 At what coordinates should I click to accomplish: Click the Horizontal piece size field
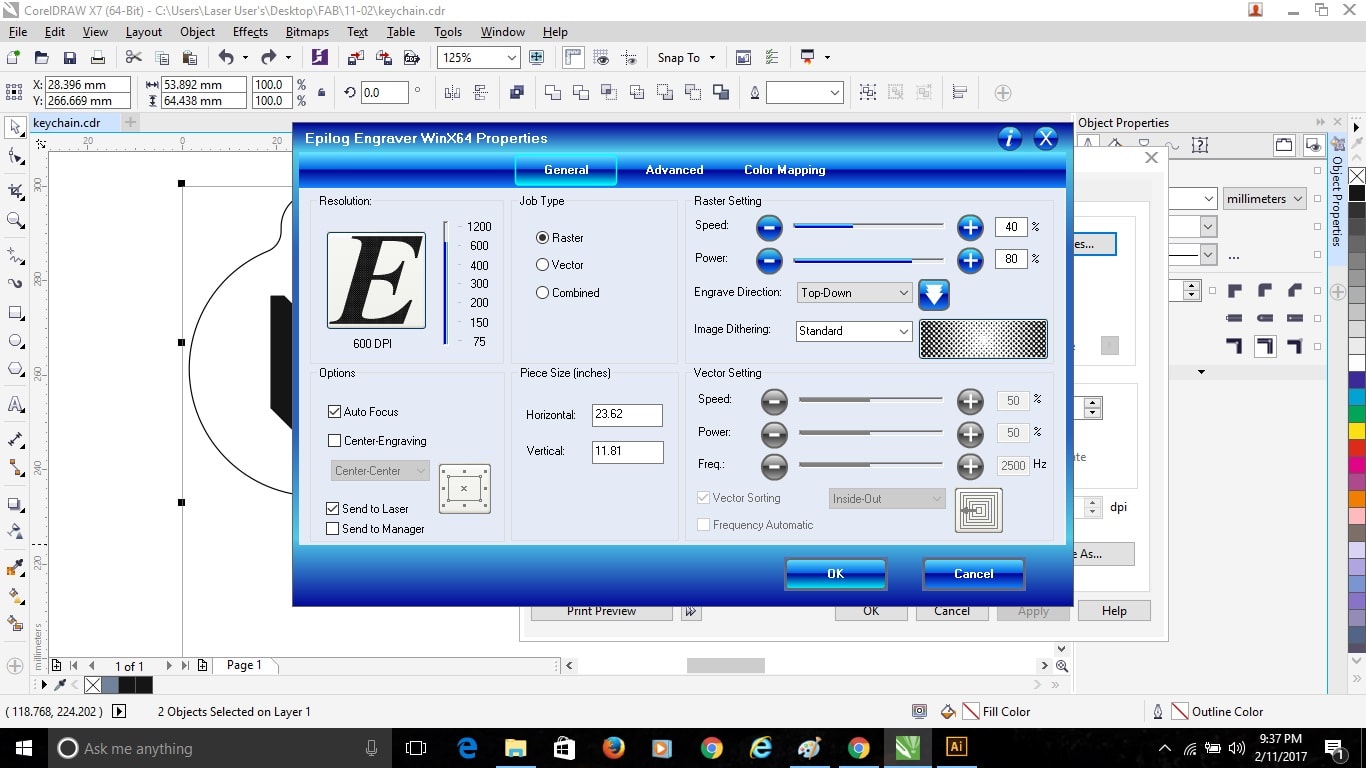(x=628, y=415)
